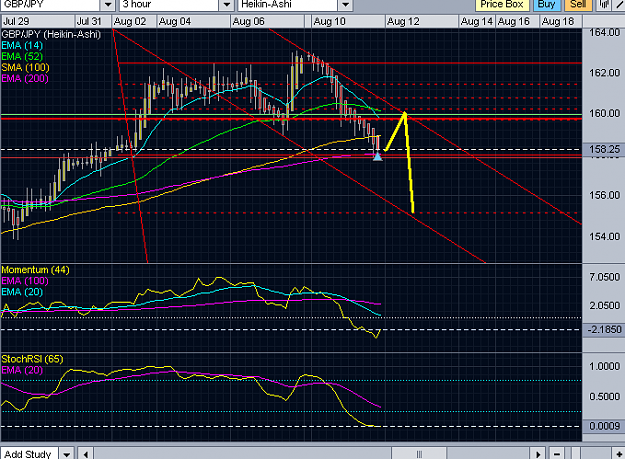
Task: Click into the Add Study field
Action: (x=29, y=453)
